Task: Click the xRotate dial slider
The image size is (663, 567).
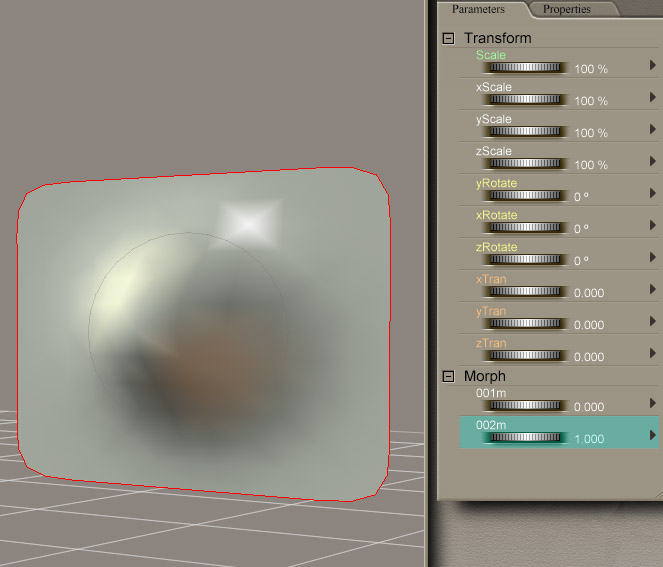Action: [525, 227]
